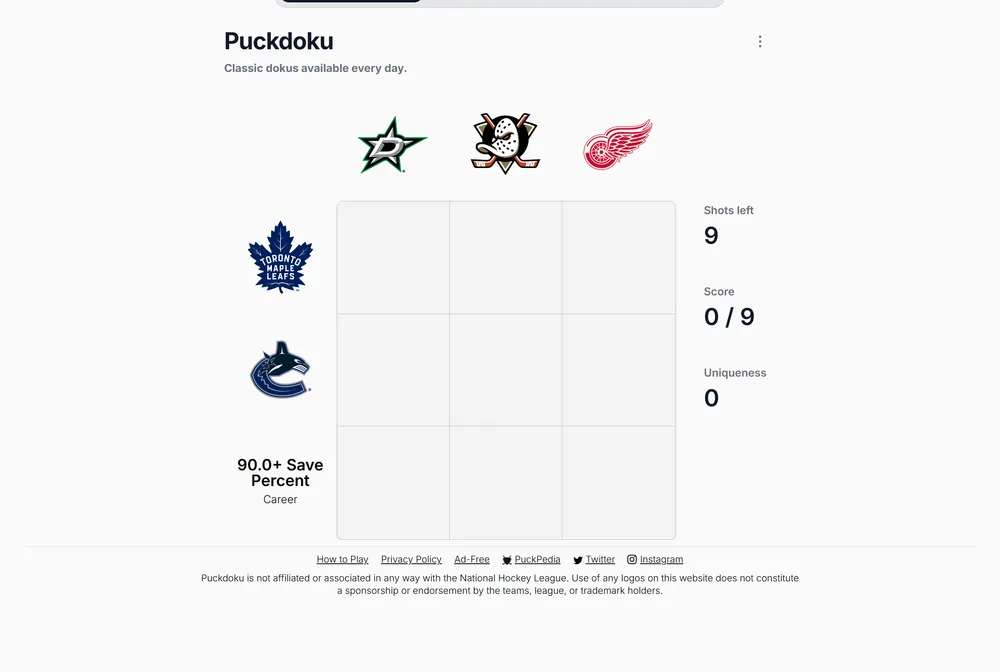Follow the Ad-Free link
The image size is (1000, 672).
point(472,559)
